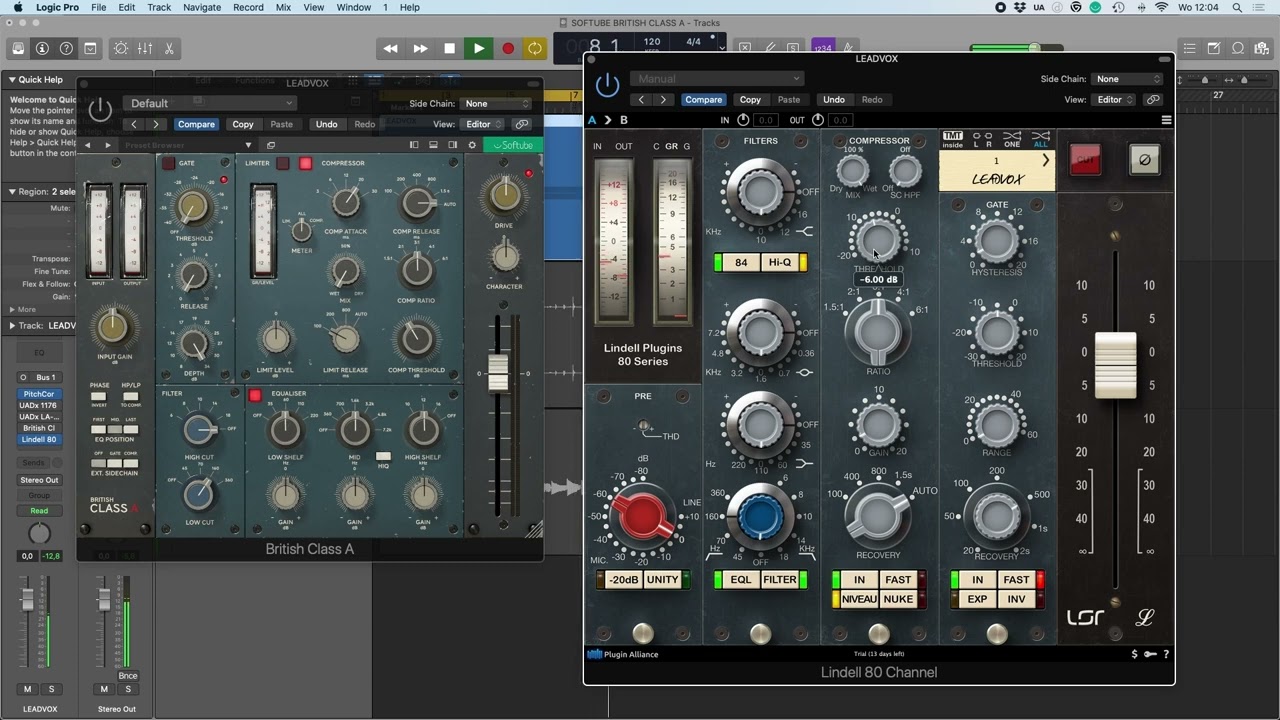Select TMT ONE channel icon
The height and width of the screenshot is (720, 1280).
click(x=1012, y=140)
